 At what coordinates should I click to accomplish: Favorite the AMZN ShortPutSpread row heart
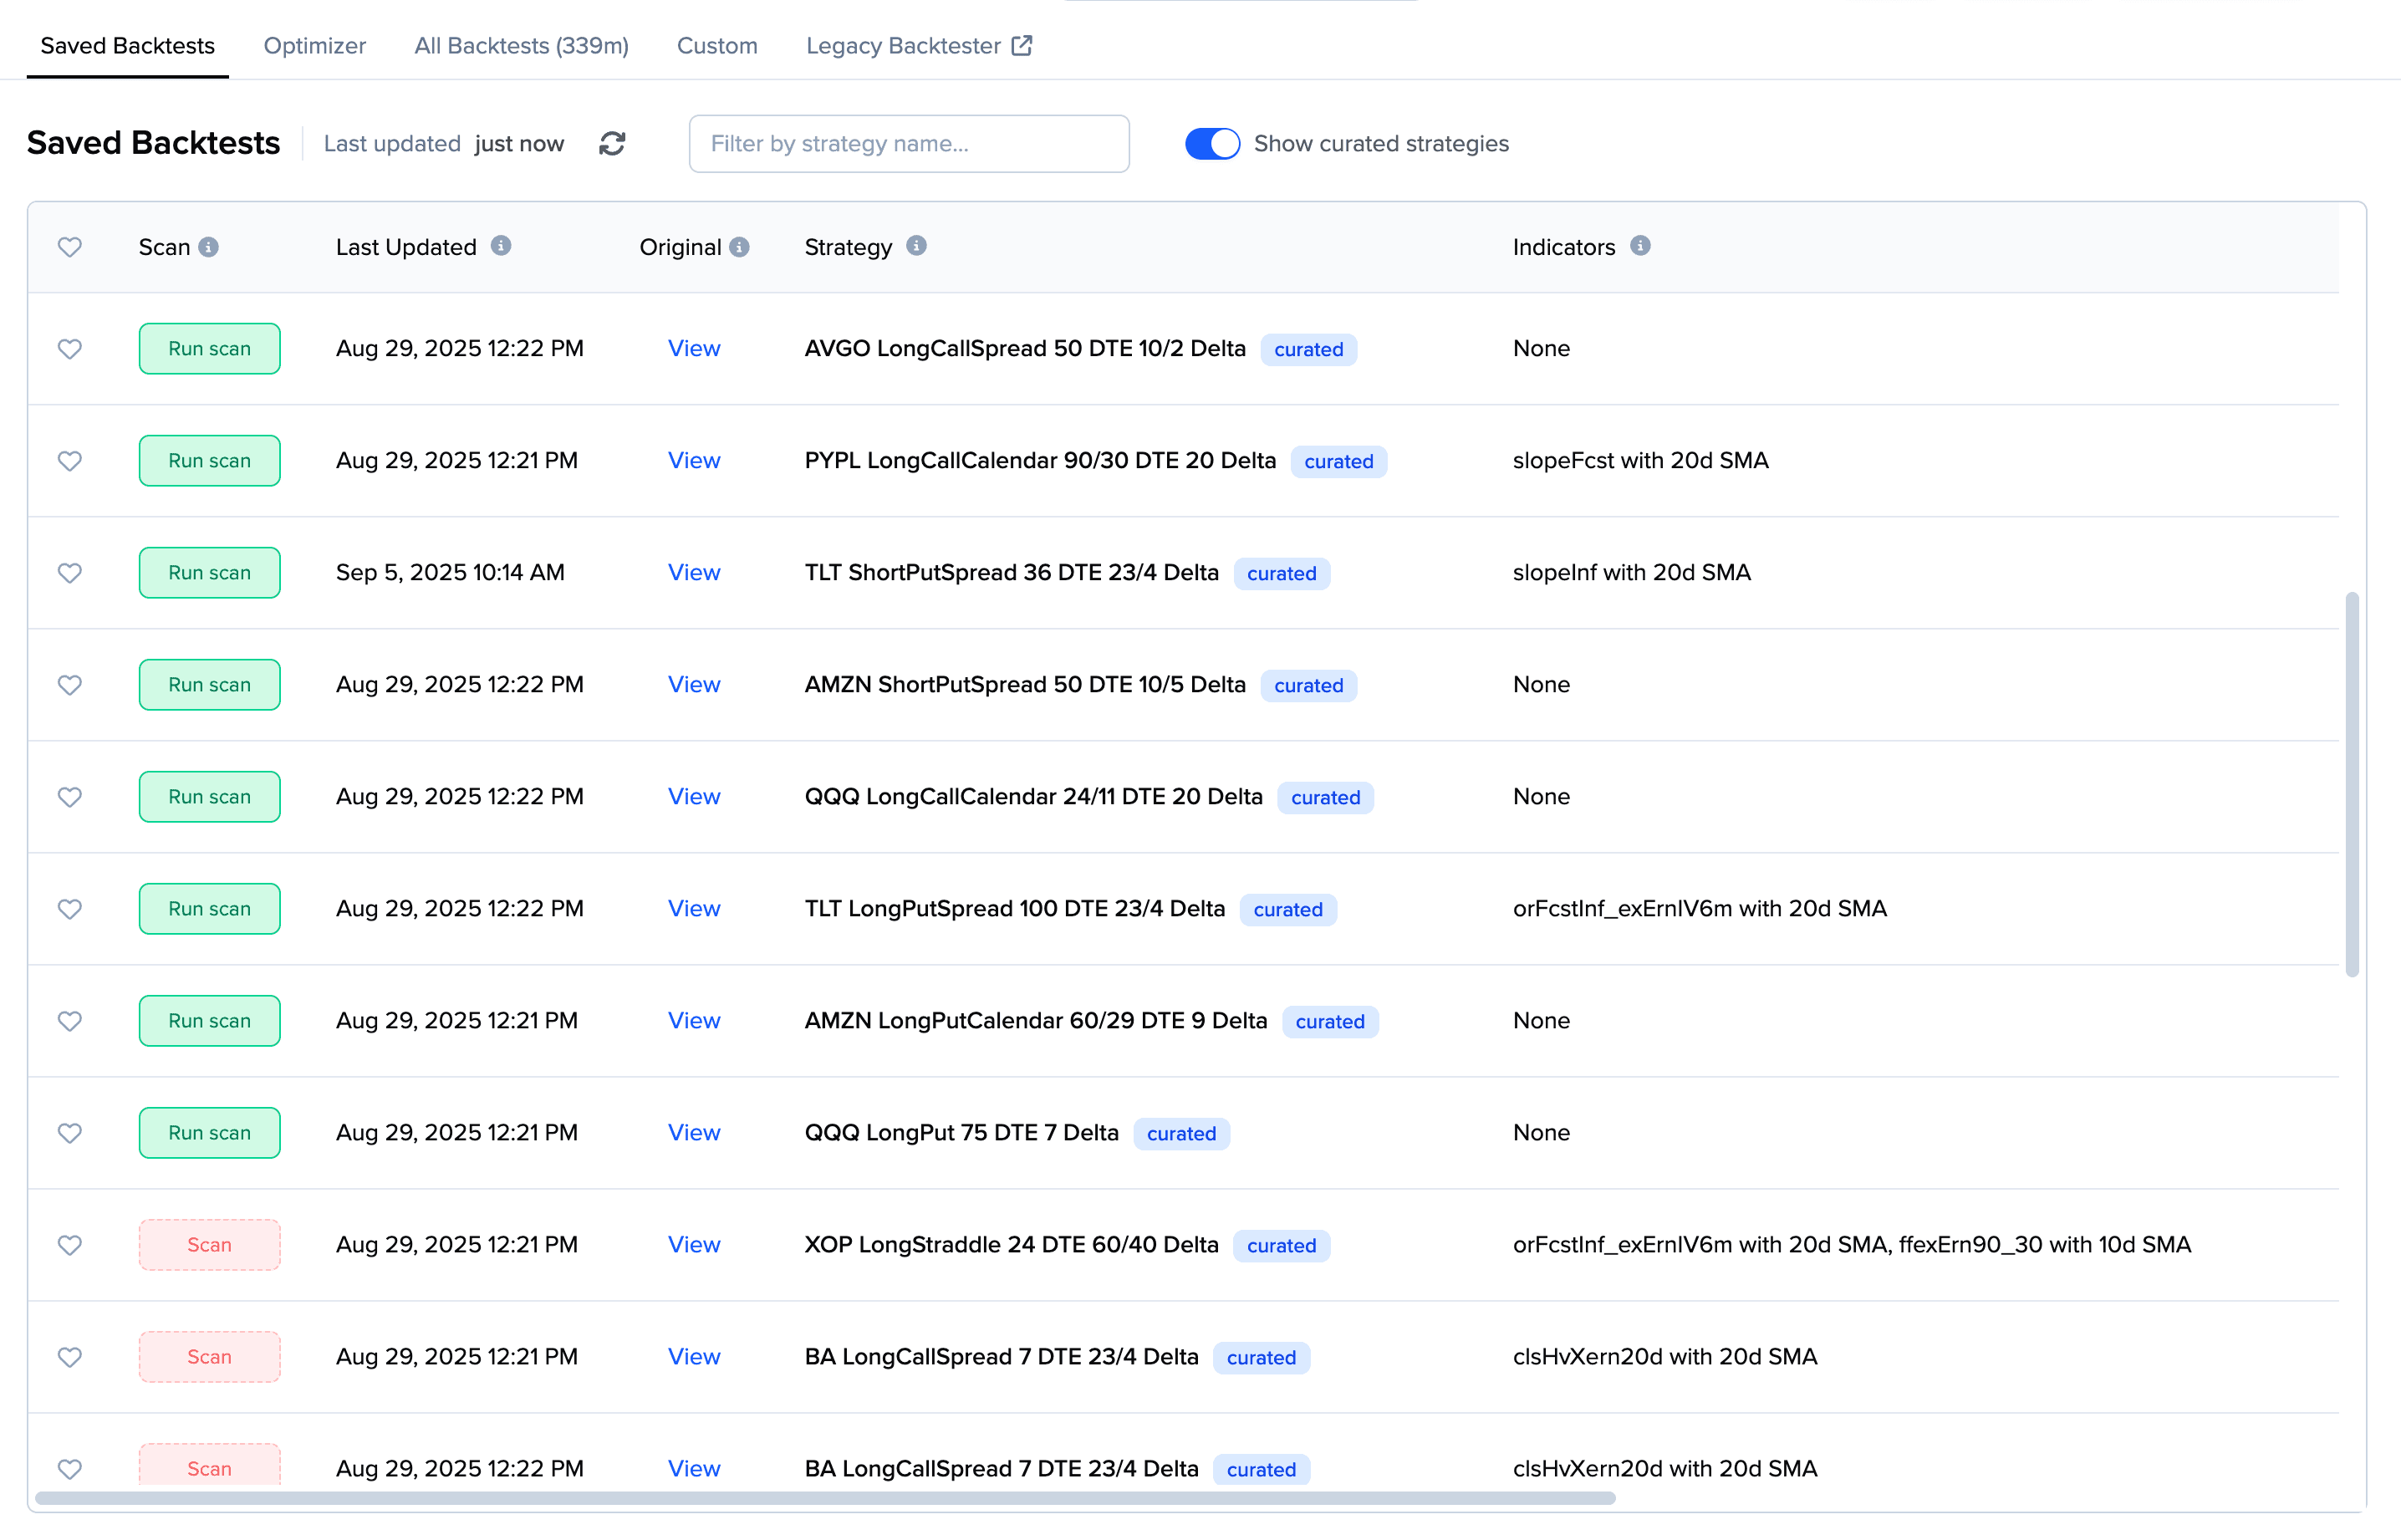[69, 685]
